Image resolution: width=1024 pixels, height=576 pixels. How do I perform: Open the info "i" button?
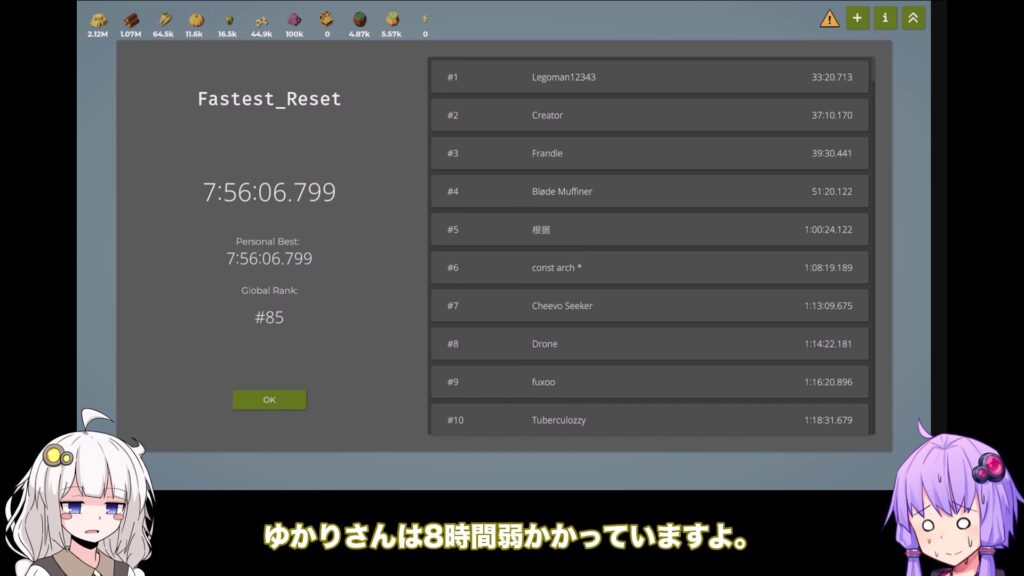885,18
